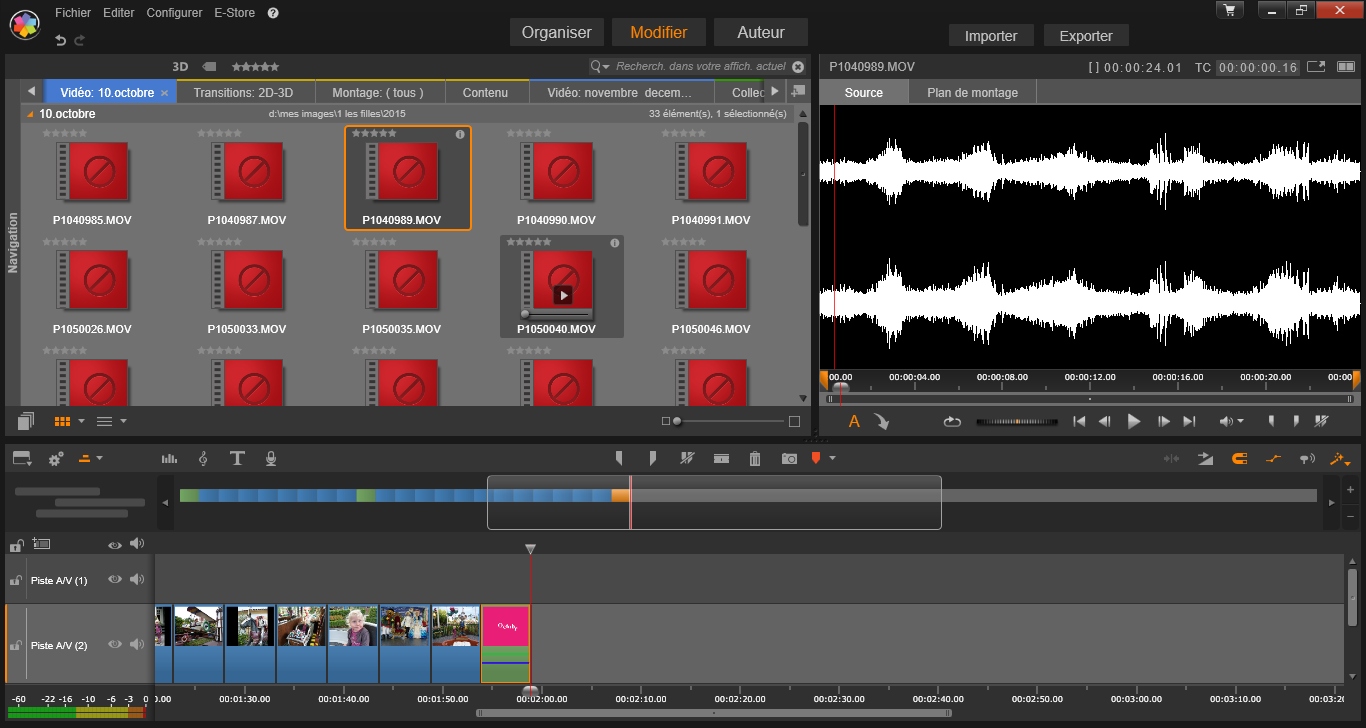The width and height of the screenshot is (1366, 728).
Task: Click the trash icon to delete clip
Action: (755, 458)
